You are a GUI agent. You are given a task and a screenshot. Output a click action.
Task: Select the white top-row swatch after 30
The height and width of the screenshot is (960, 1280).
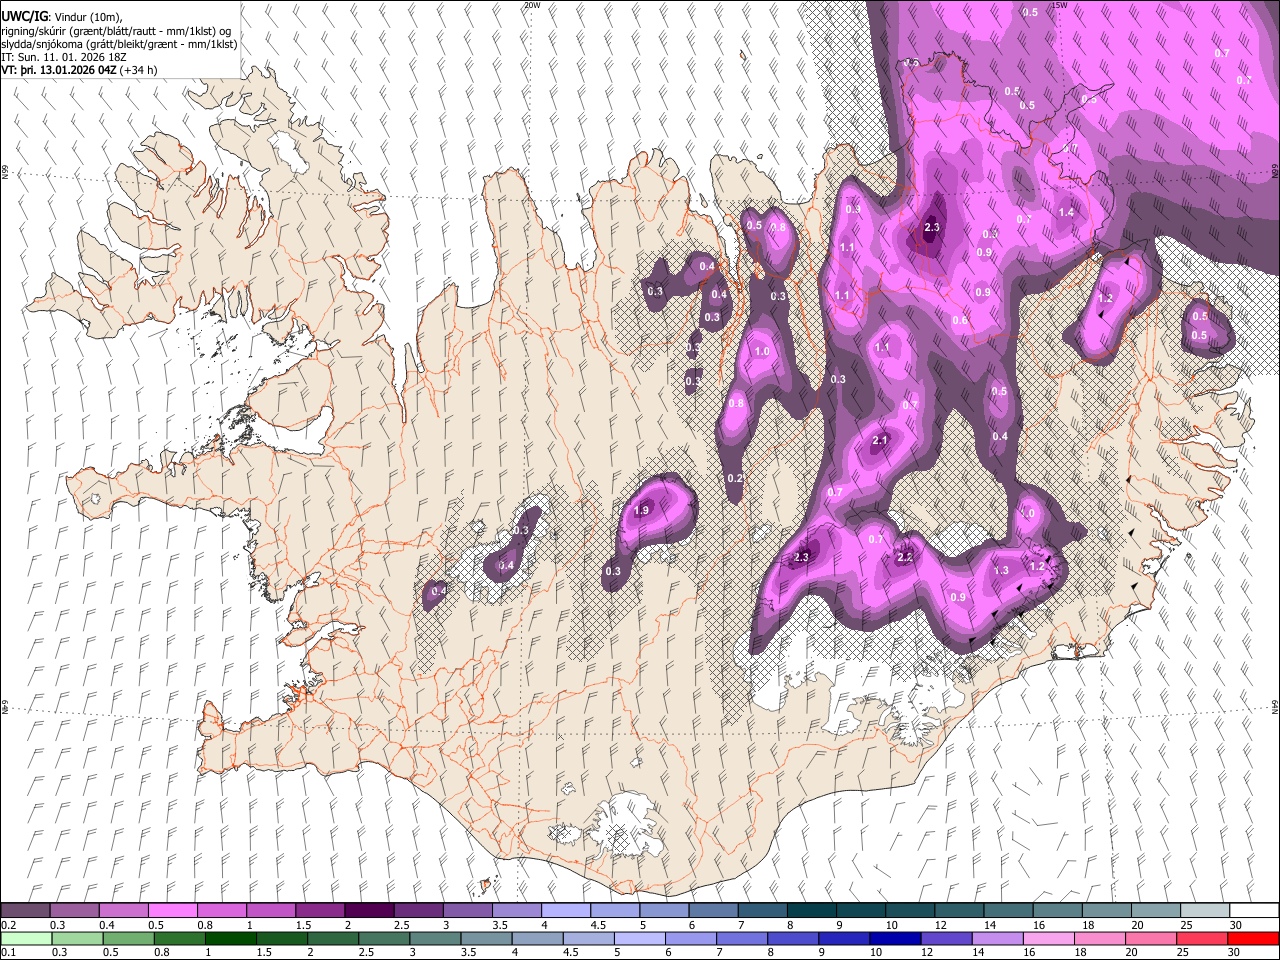1254,911
